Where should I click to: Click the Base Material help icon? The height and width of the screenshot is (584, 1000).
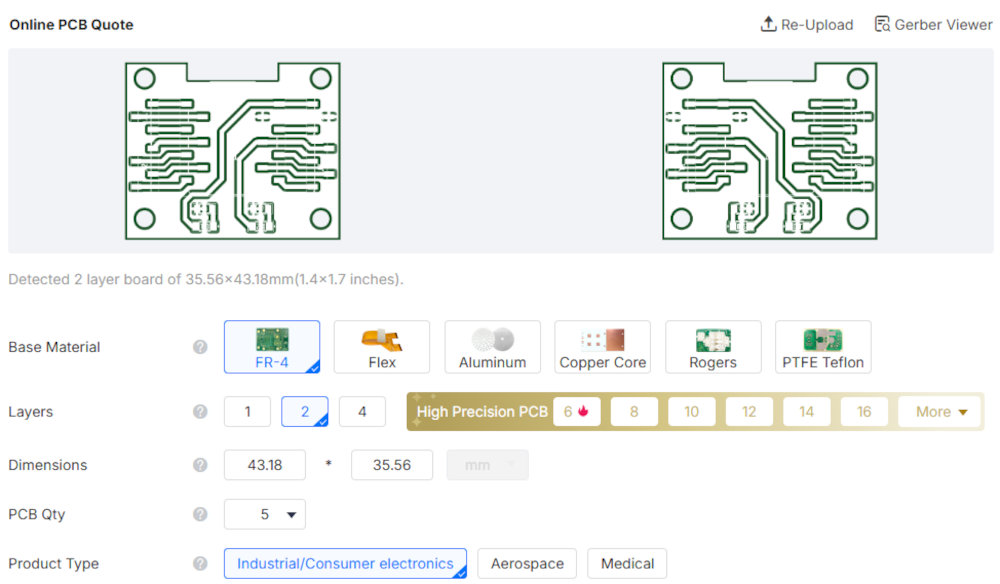(200, 347)
